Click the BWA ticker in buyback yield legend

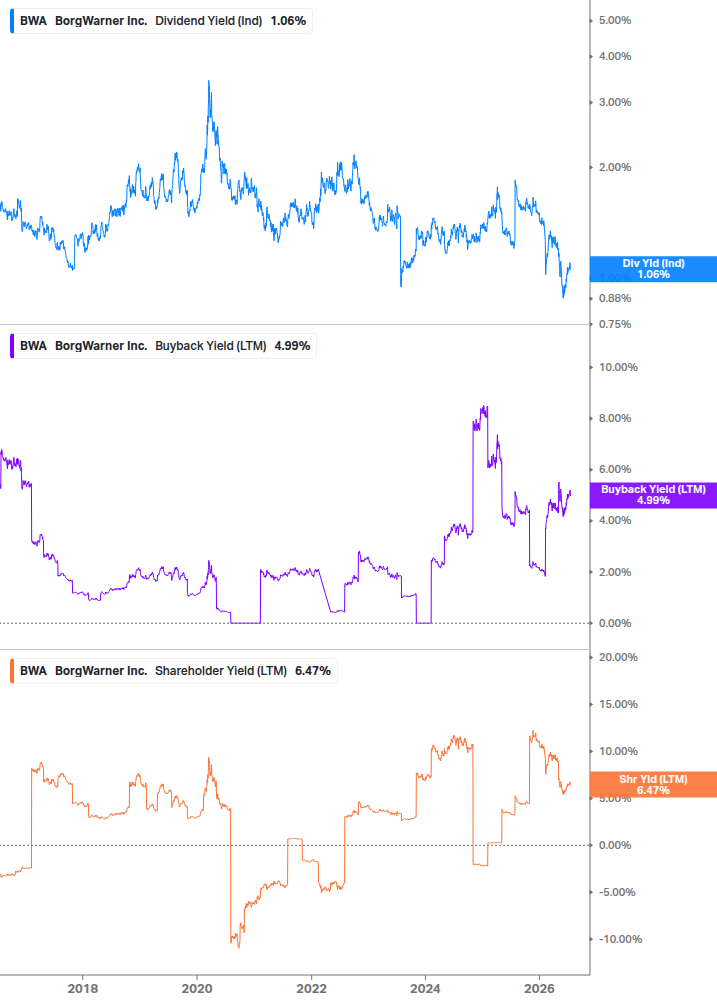coord(33,345)
